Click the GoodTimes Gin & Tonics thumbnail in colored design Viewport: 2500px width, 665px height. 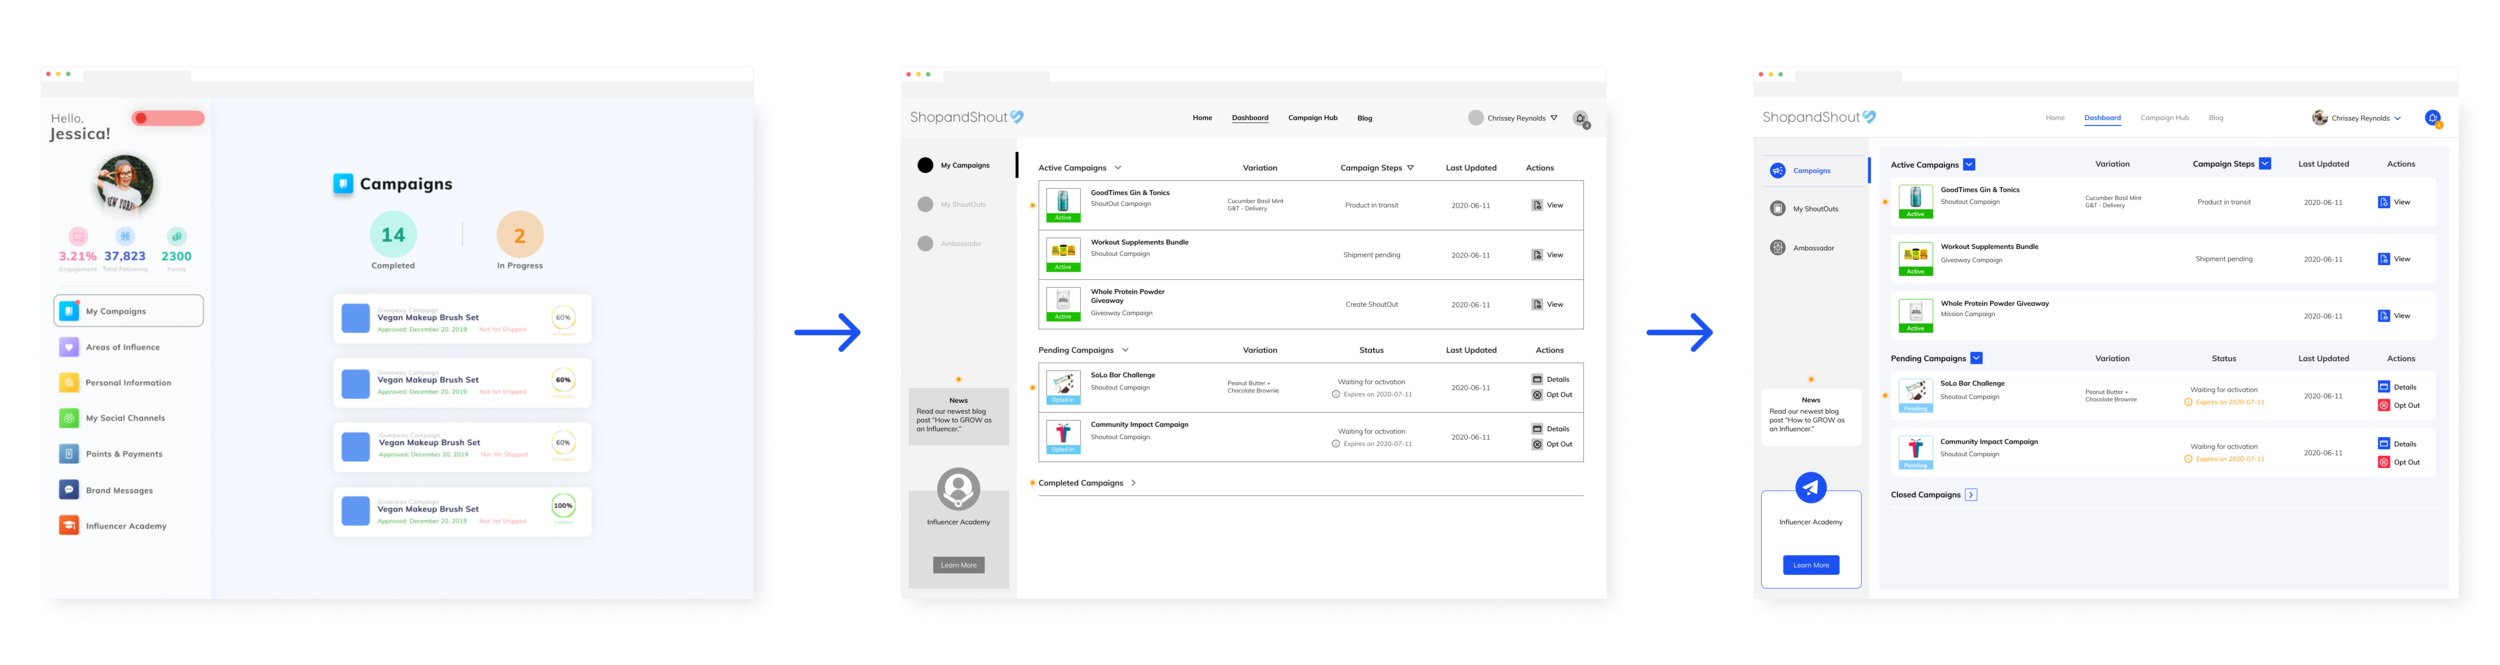(x=1915, y=201)
